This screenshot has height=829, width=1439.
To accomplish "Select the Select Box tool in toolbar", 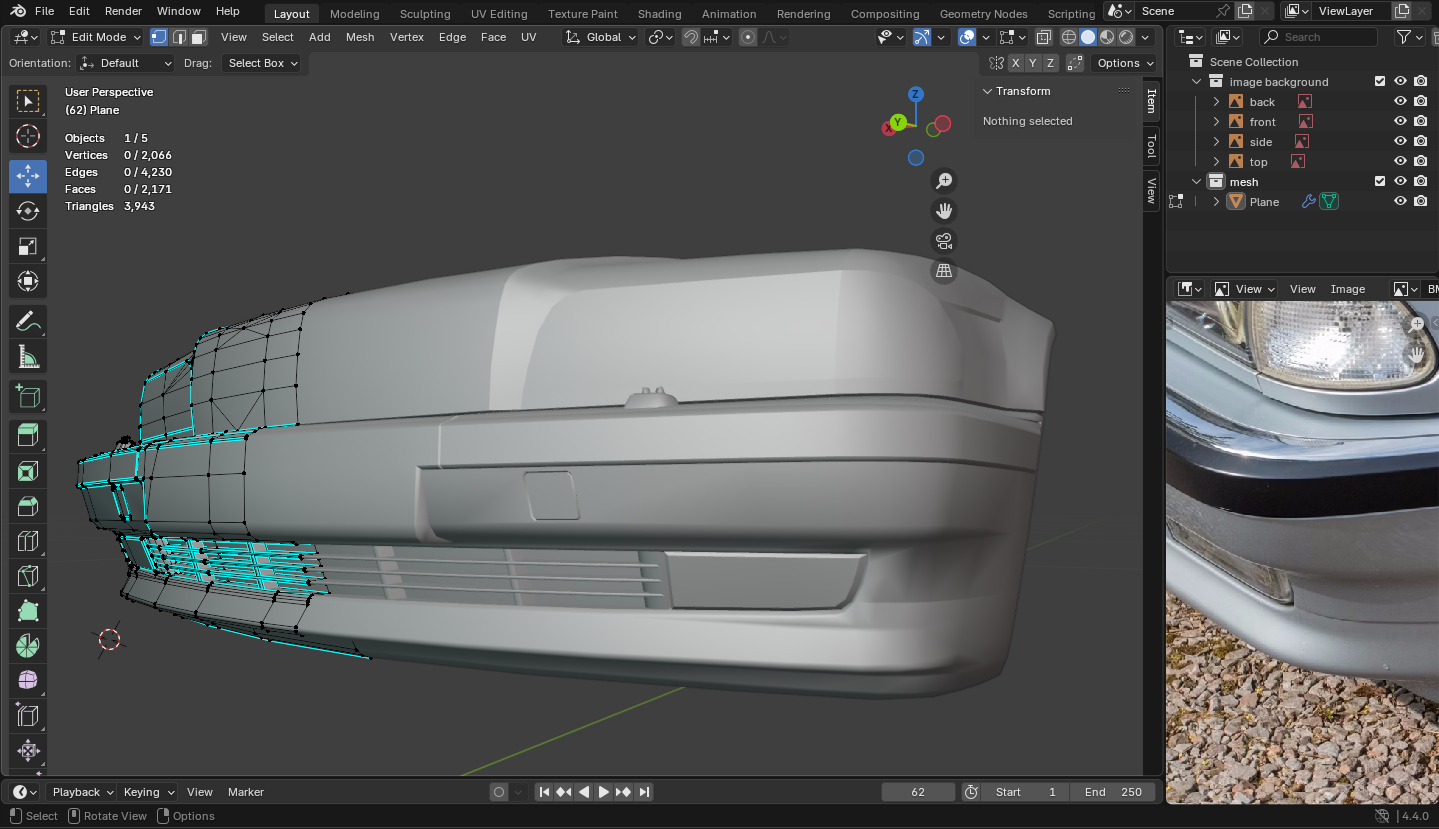I will (28, 101).
